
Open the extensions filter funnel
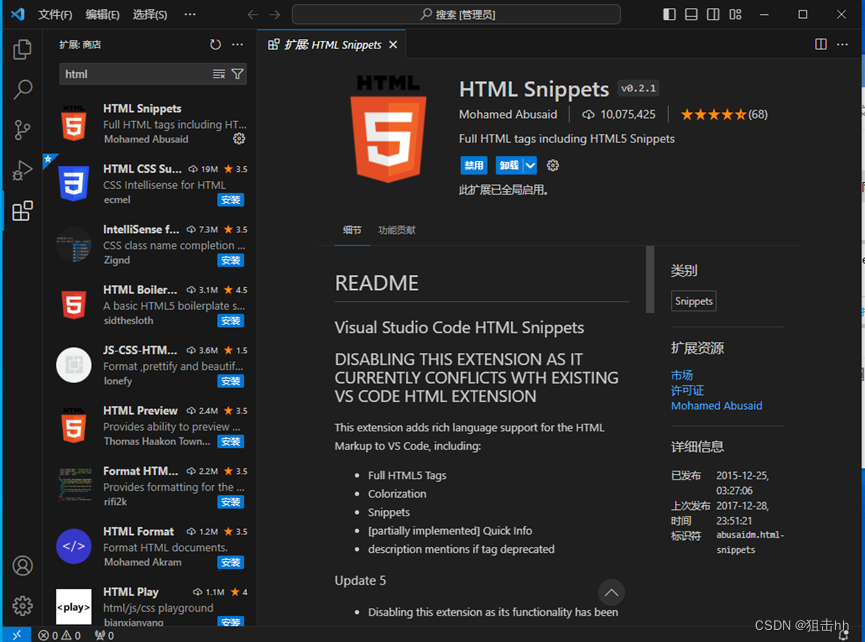(237, 74)
